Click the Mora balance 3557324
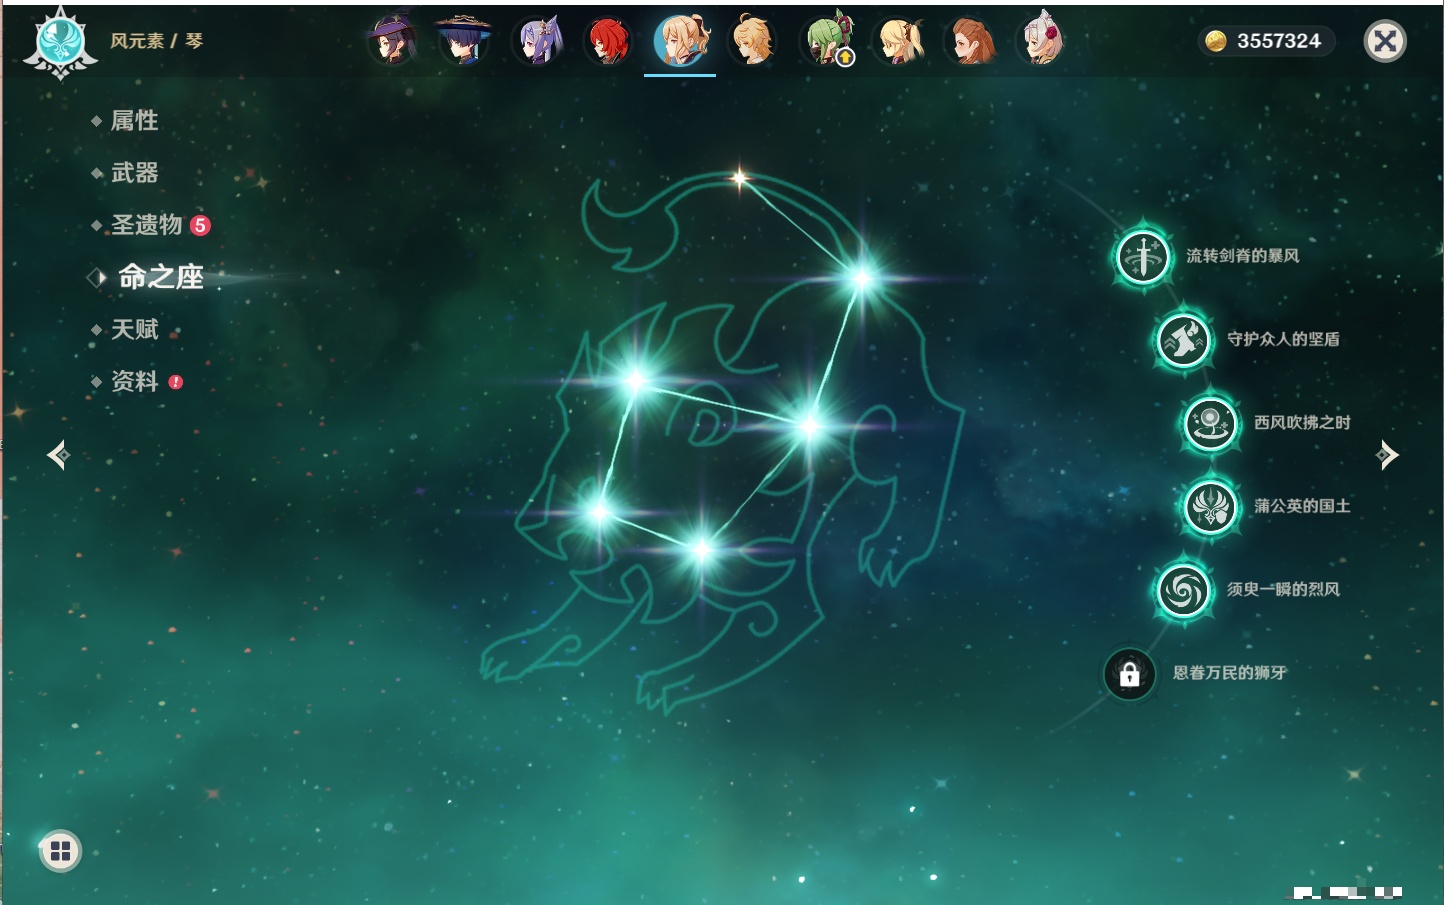The image size is (1444, 905). click(x=1279, y=41)
